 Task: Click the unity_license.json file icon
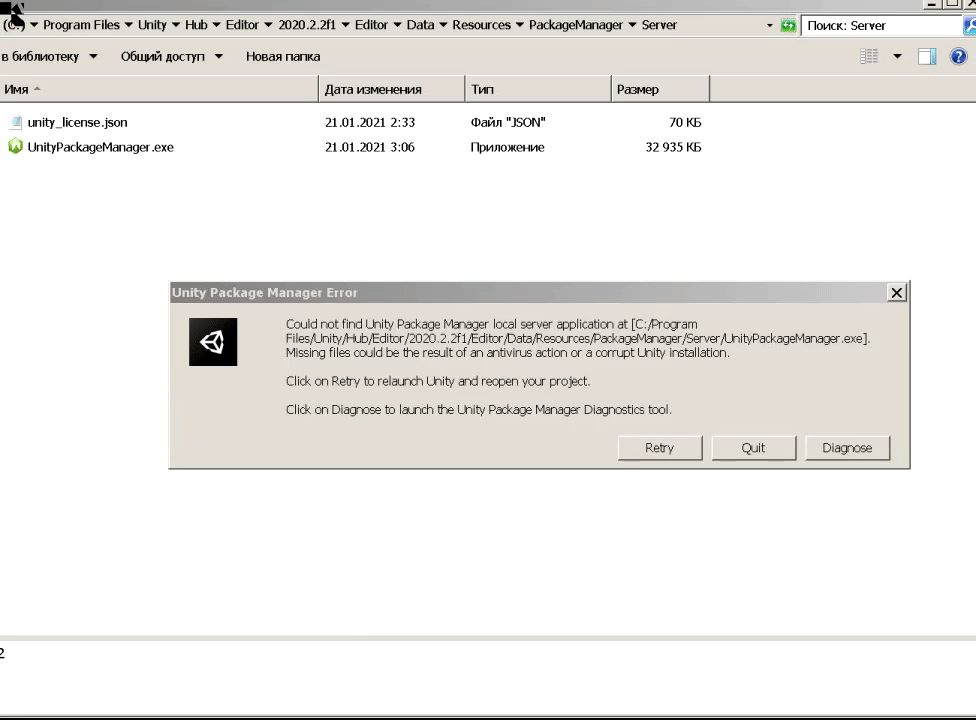pyautogui.click(x=16, y=122)
